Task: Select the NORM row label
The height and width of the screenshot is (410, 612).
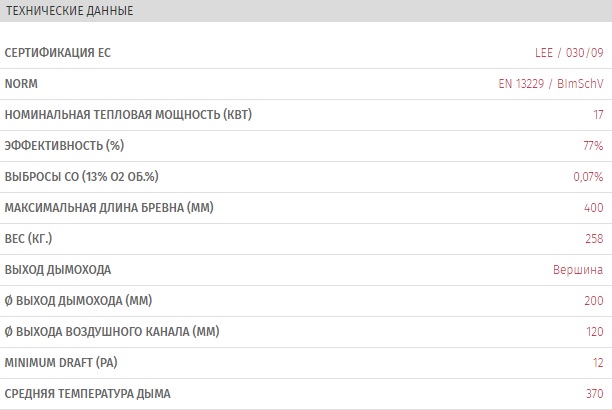Action: point(21,84)
